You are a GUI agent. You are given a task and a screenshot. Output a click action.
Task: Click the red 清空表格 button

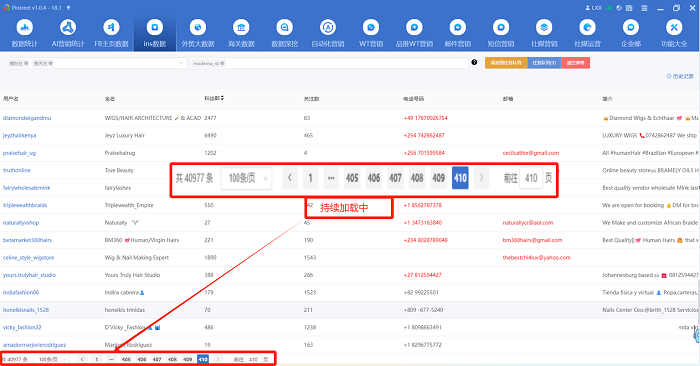coord(575,63)
